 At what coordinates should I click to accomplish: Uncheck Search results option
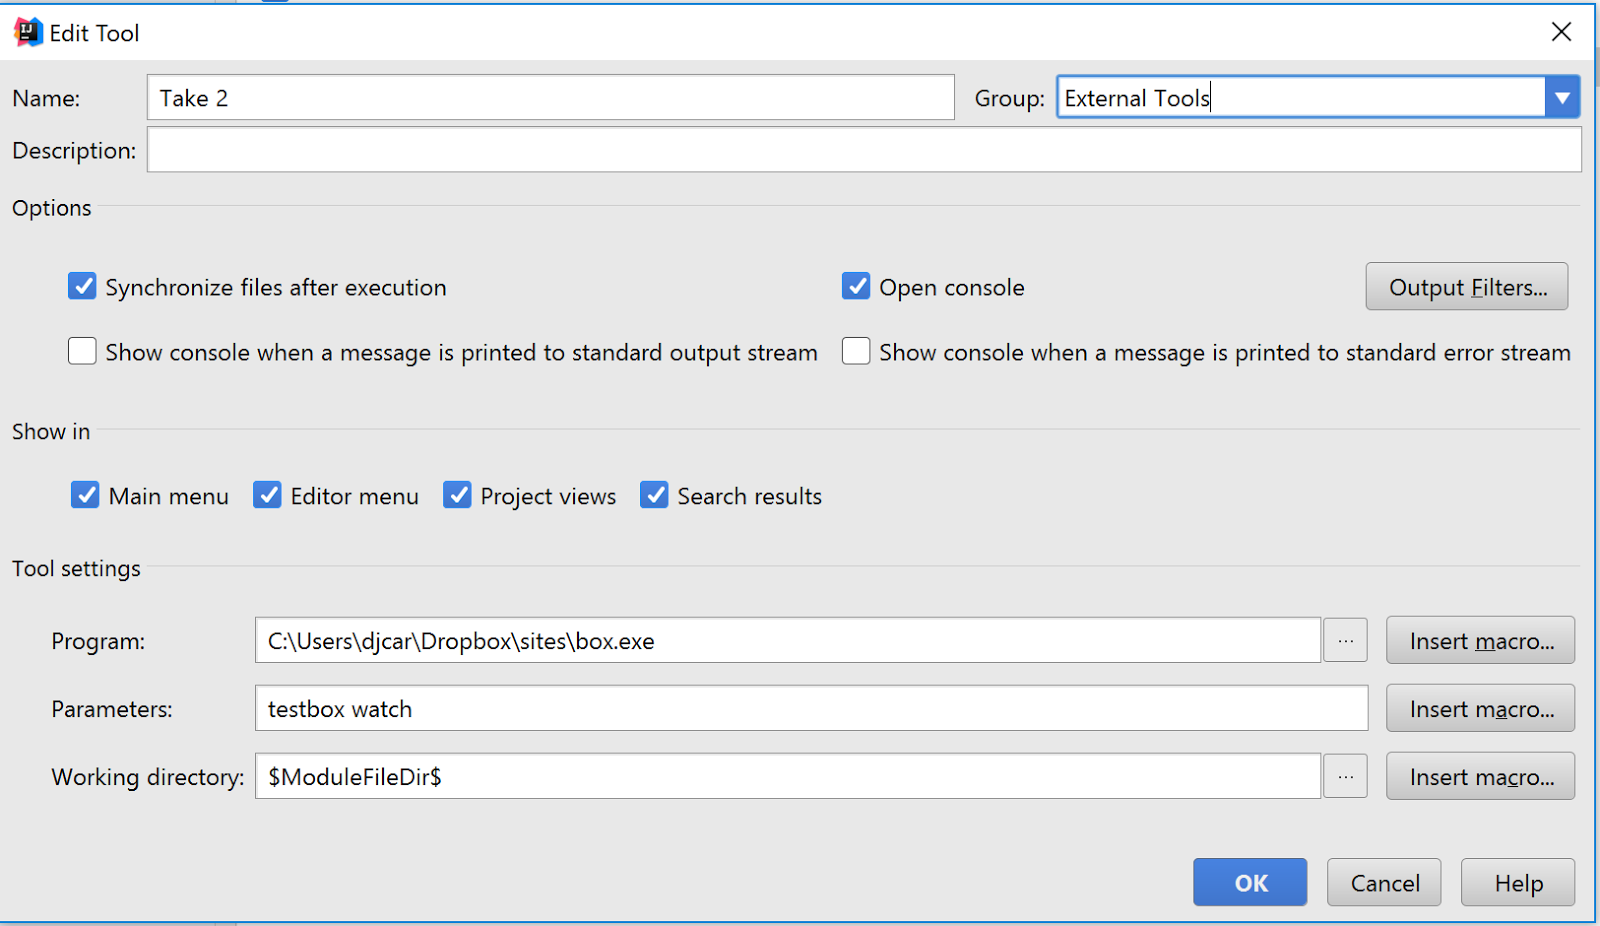coord(654,495)
